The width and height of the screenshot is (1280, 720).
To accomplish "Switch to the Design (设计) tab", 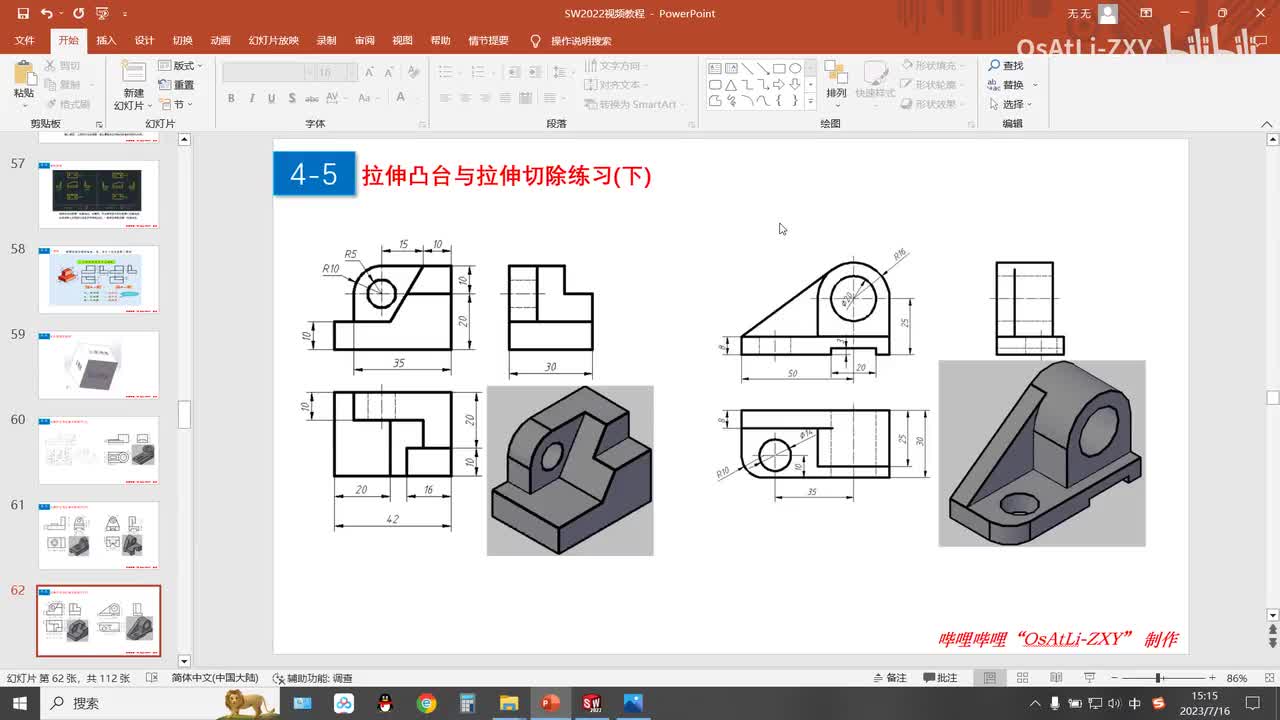I will tap(144, 41).
